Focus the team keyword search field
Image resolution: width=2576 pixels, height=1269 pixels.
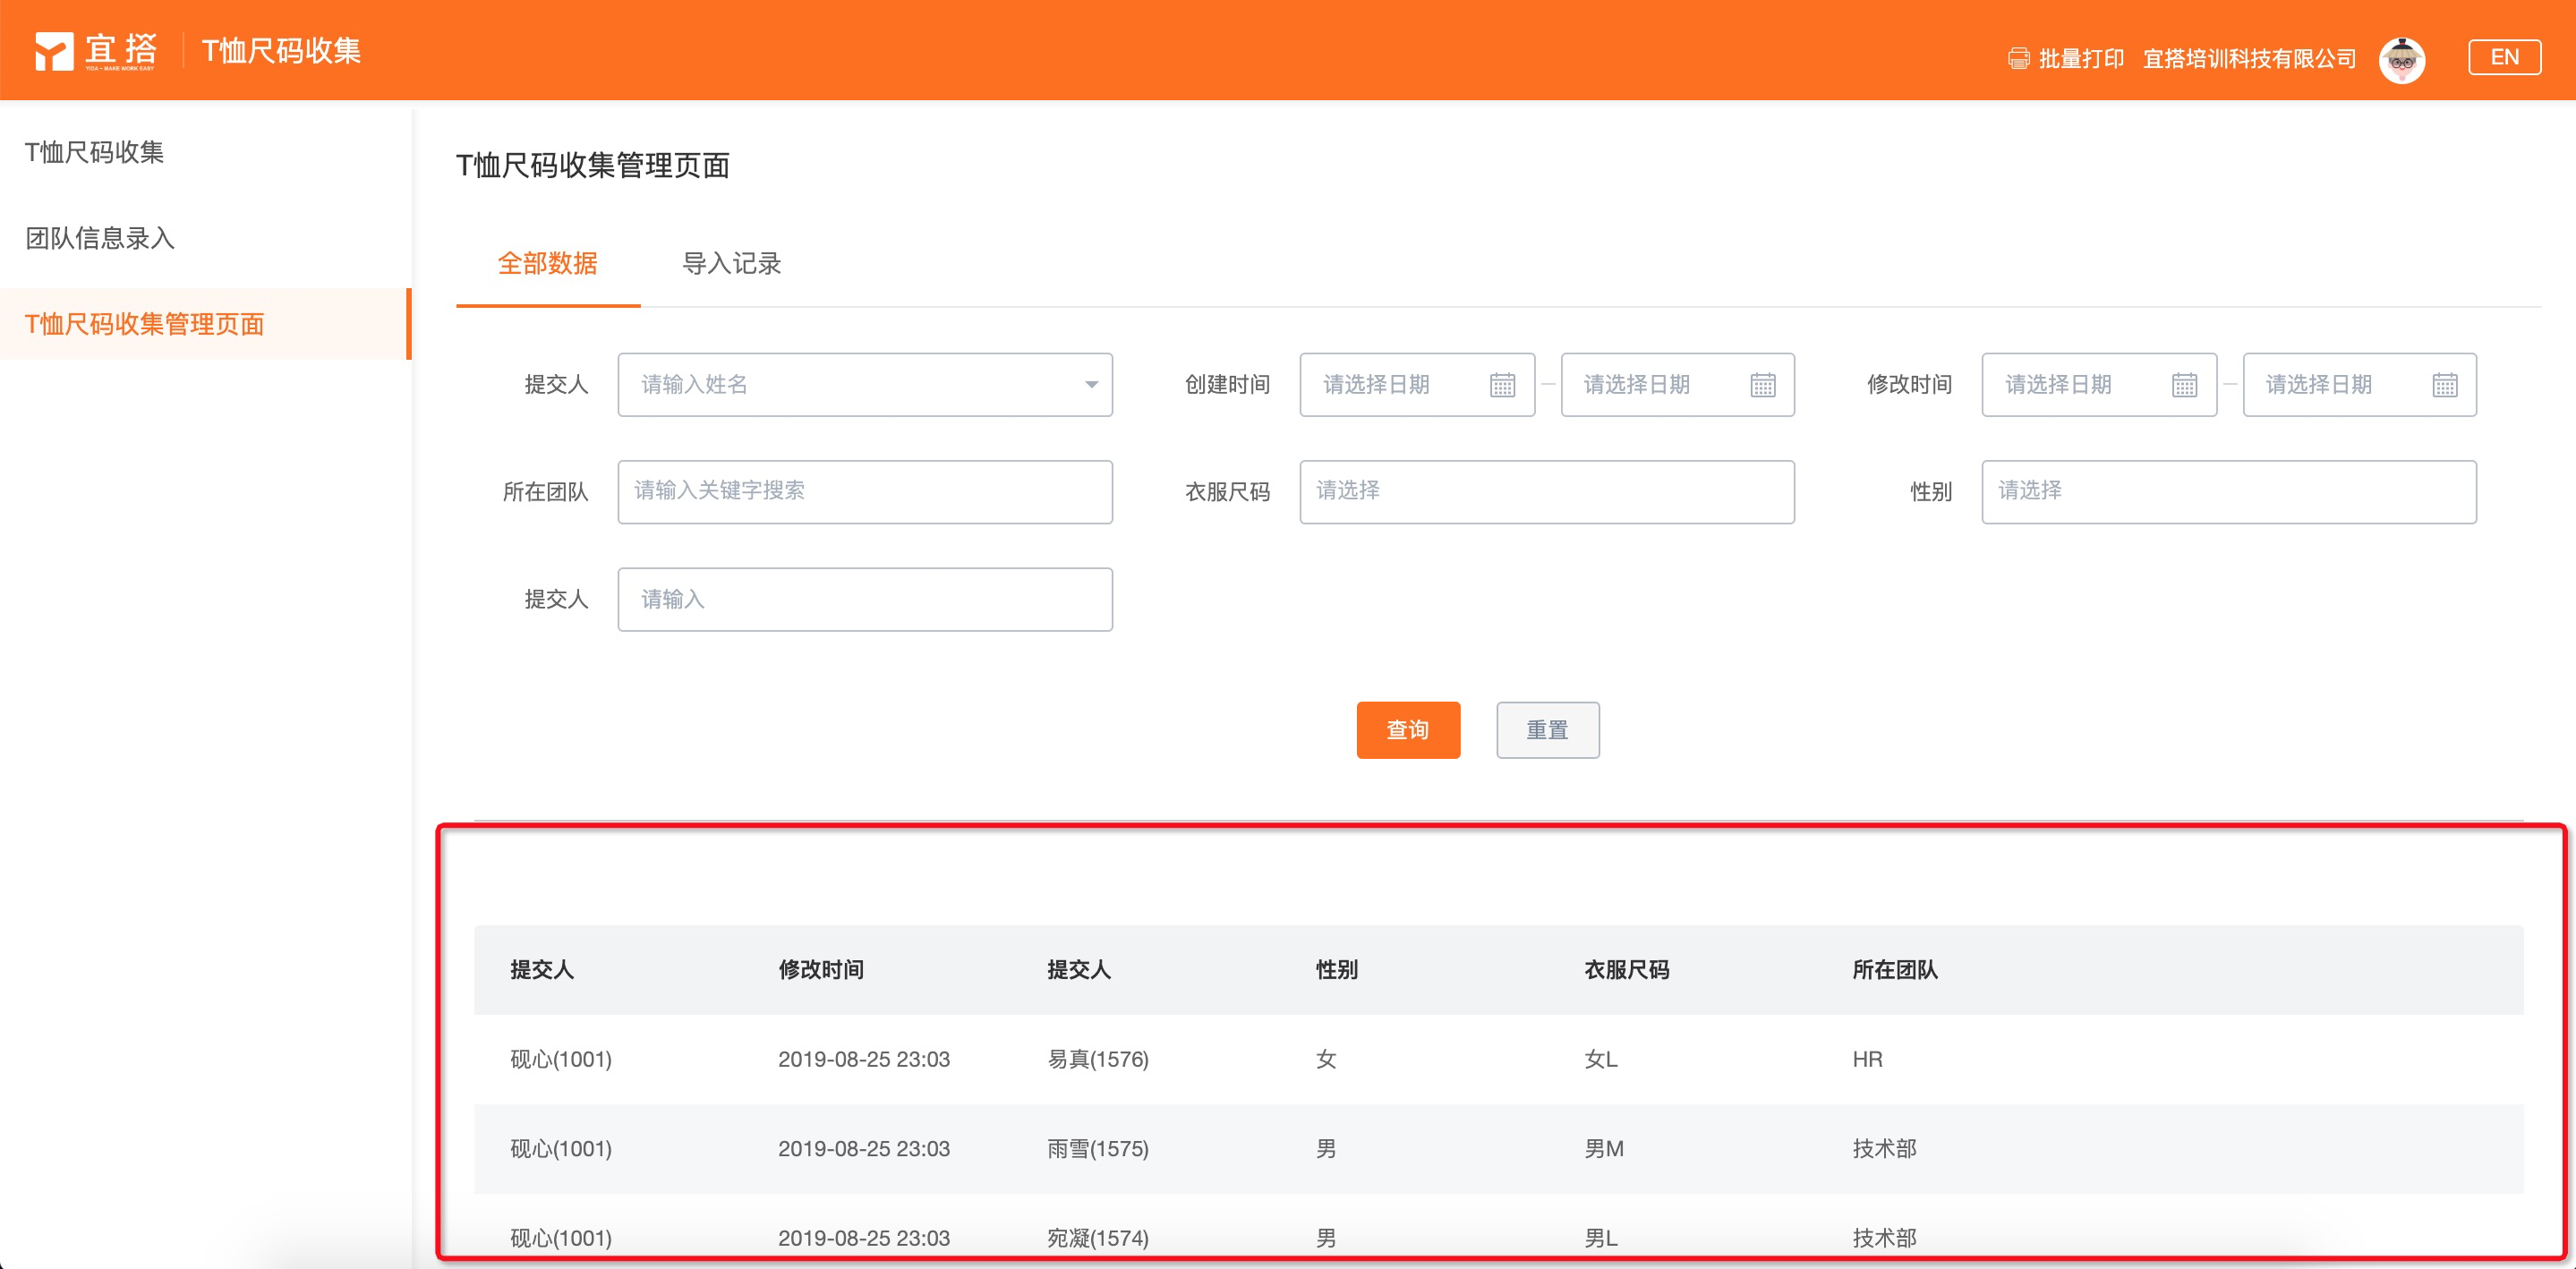pos(864,491)
